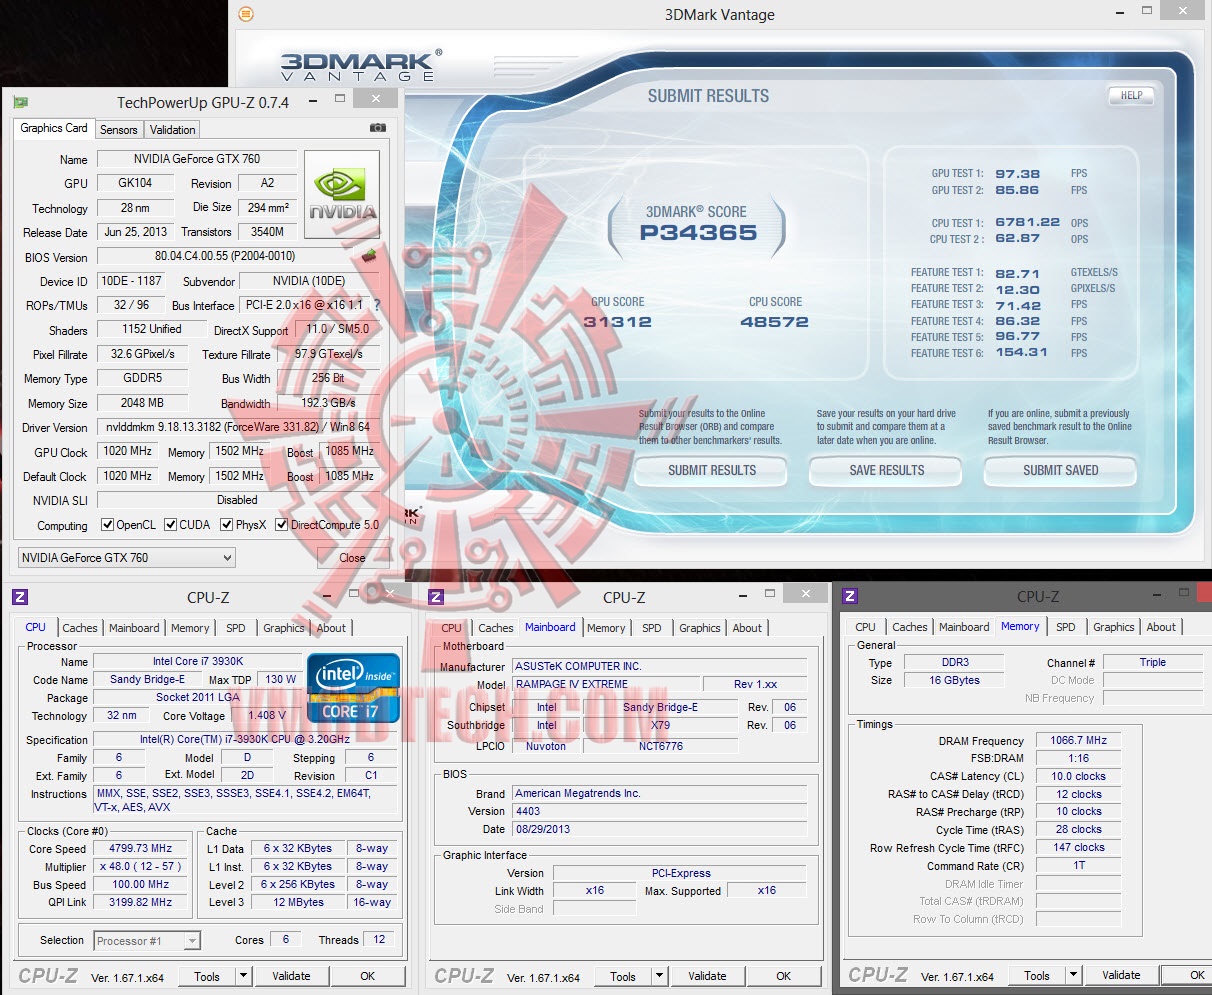
Task: Minimize the GPU-Z window
Action: click(314, 100)
